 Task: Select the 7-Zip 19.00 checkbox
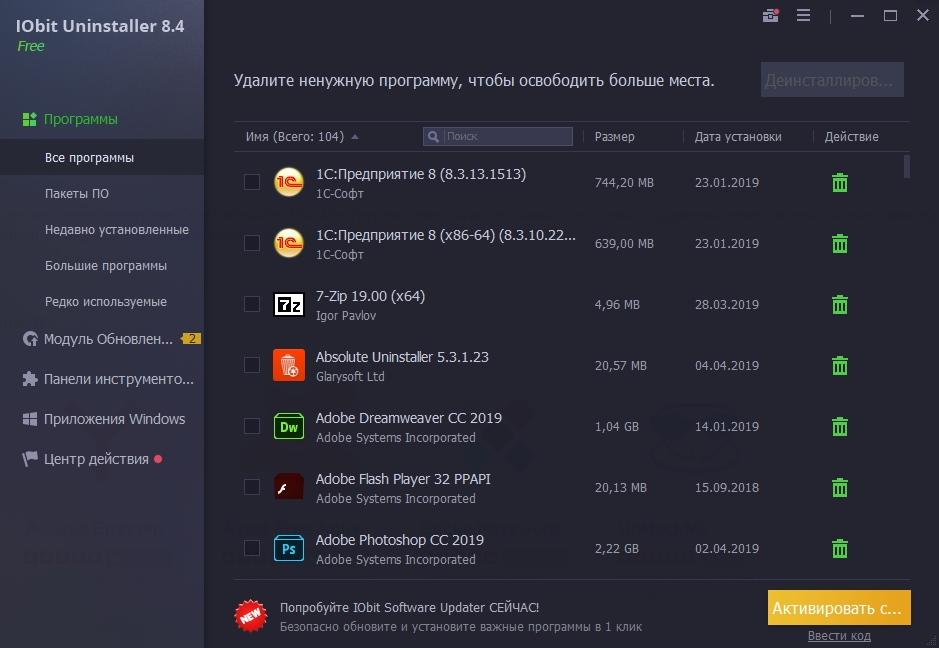tap(252, 304)
